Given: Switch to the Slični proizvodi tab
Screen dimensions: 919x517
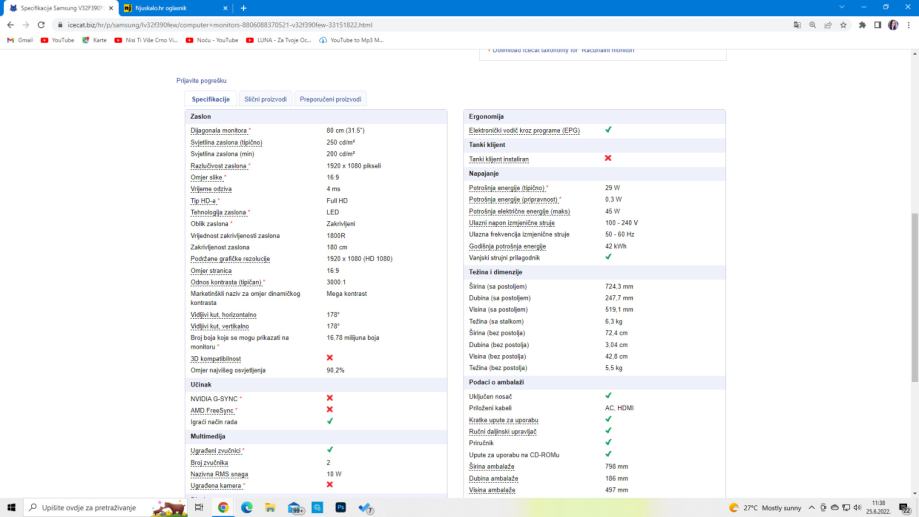Looking at the screenshot, I should coord(265,99).
